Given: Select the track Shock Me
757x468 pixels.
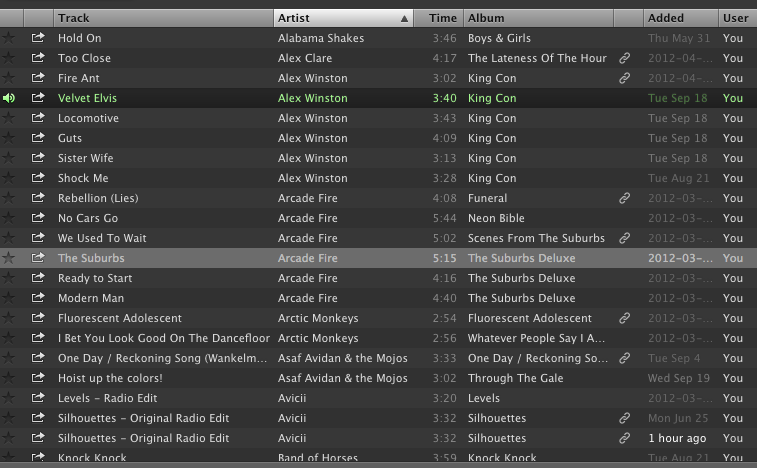Looking at the screenshot, I should [83, 178].
